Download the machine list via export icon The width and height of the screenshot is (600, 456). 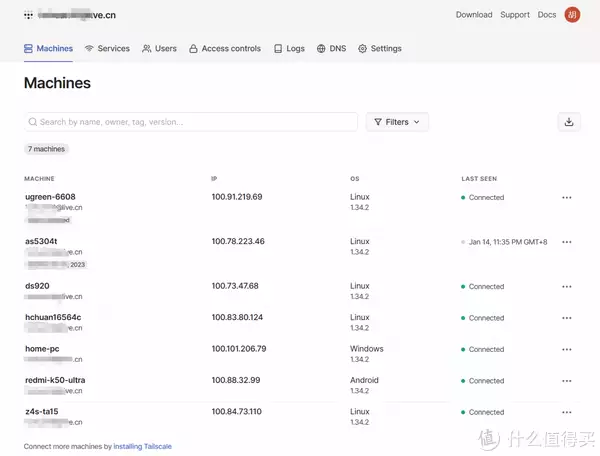(x=569, y=122)
